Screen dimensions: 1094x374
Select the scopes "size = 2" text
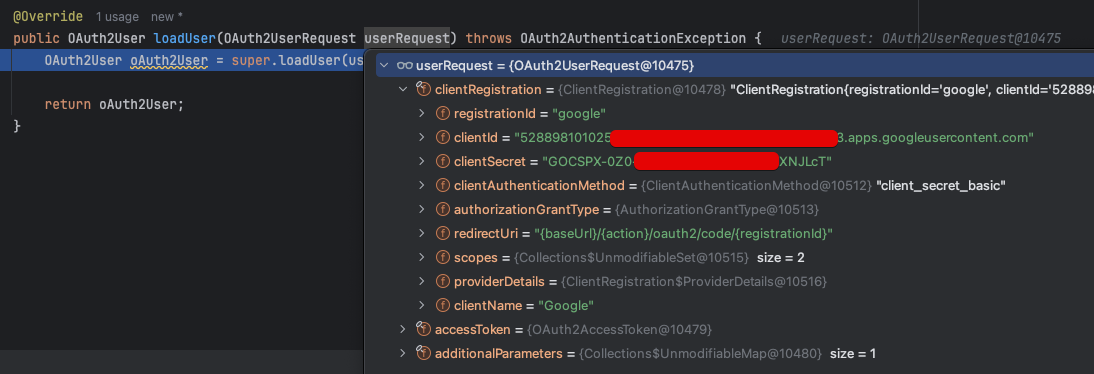781,258
